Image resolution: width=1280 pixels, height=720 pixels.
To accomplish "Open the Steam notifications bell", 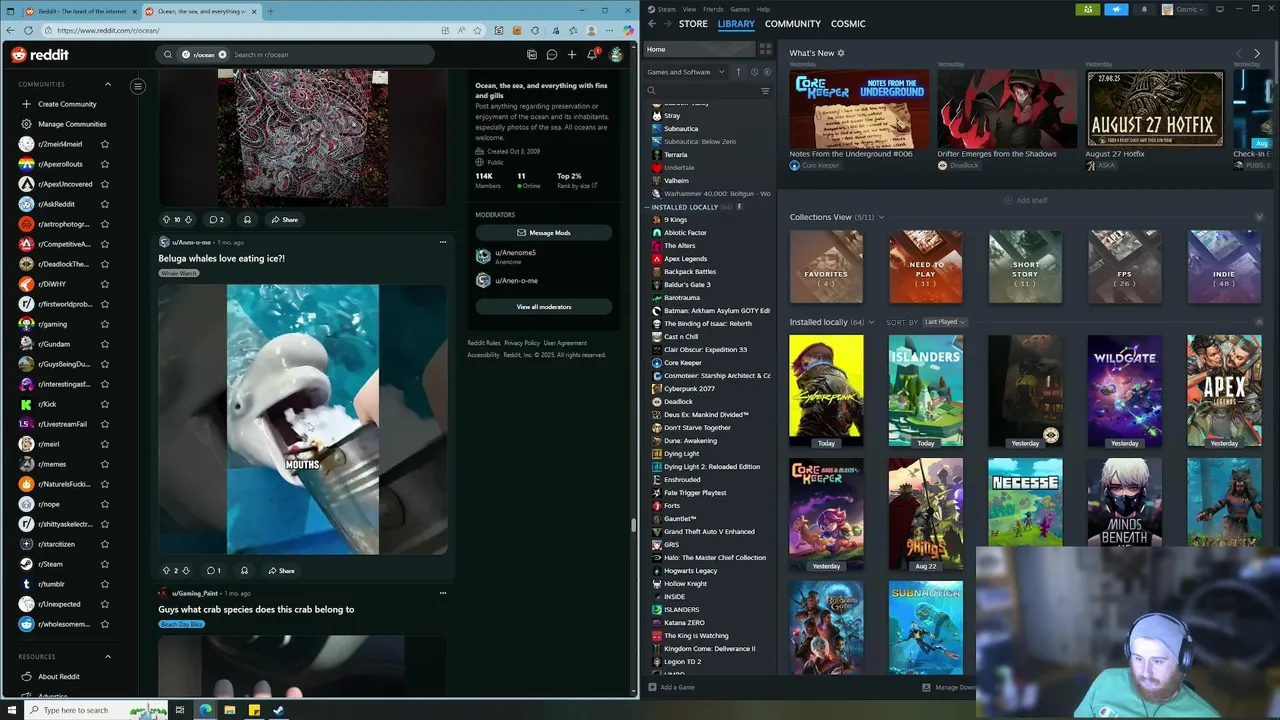I will pyautogui.click(x=1144, y=9).
